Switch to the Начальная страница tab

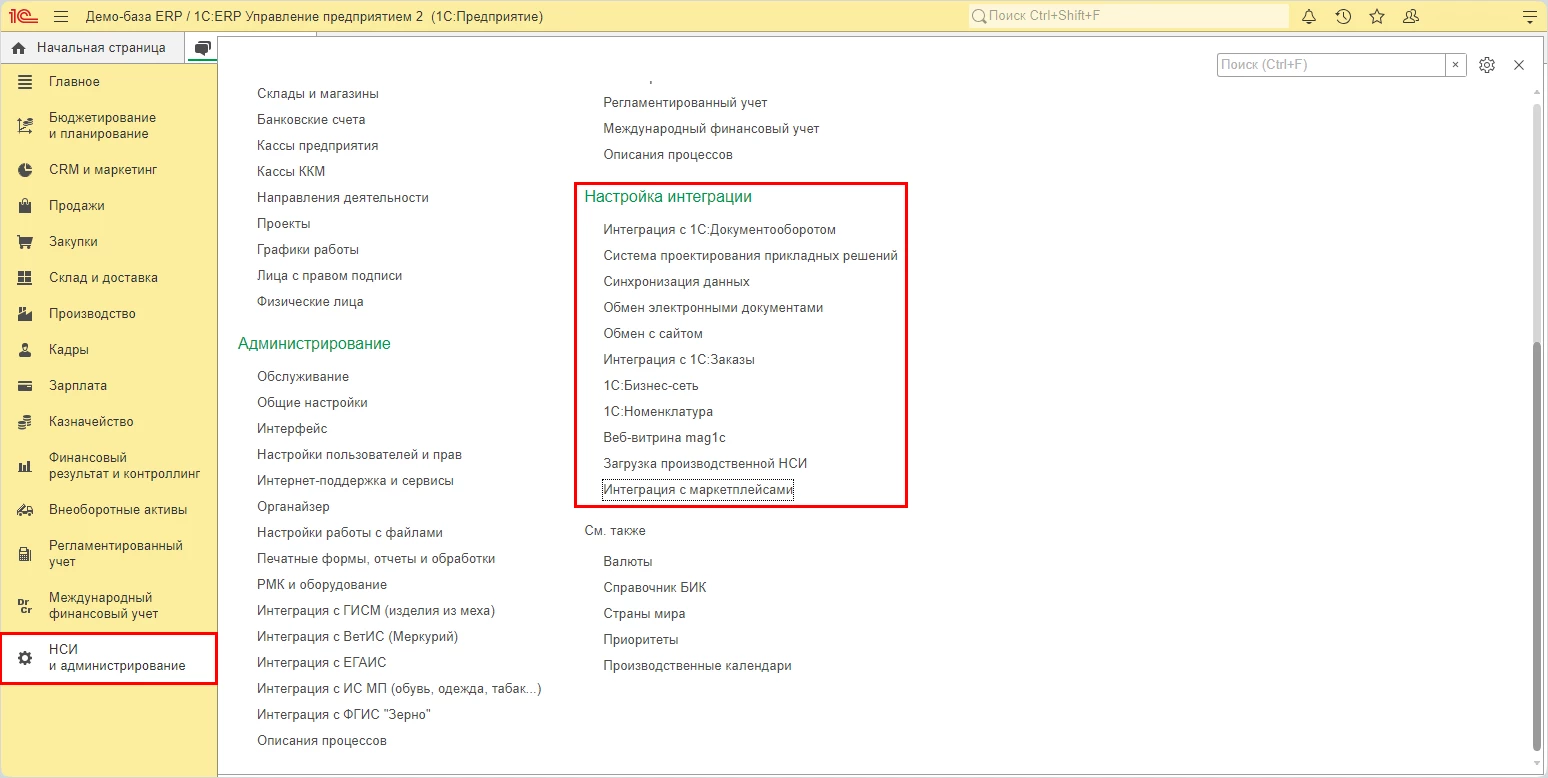[x=93, y=48]
